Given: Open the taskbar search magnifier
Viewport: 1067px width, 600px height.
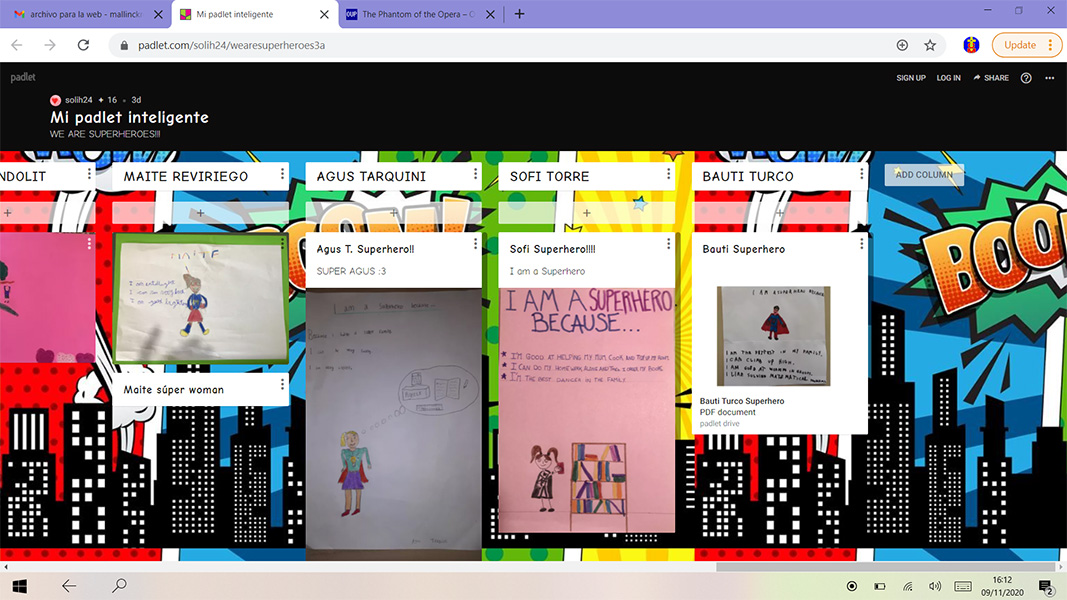Looking at the screenshot, I should [x=119, y=586].
